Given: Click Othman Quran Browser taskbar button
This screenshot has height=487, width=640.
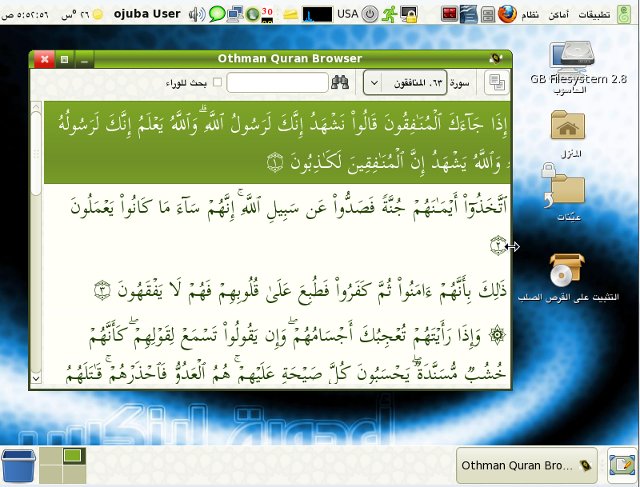Looking at the screenshot, I should click(526, 466).
